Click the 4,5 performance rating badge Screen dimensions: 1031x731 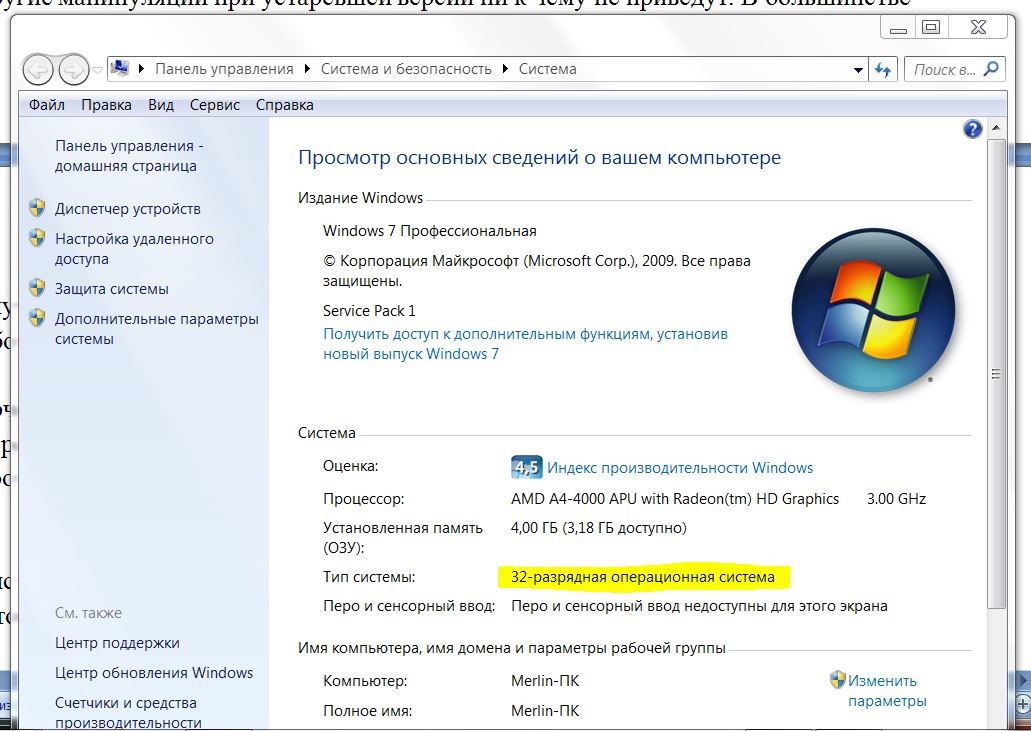coord(525,467)
